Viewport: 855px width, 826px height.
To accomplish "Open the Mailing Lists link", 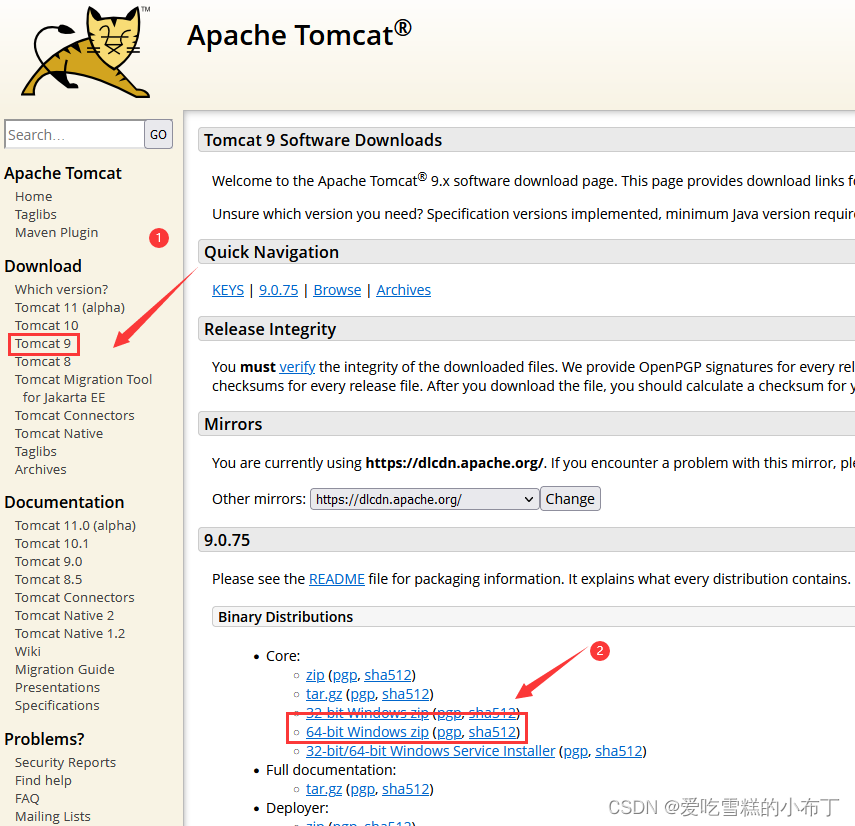I will coord(53,816).
